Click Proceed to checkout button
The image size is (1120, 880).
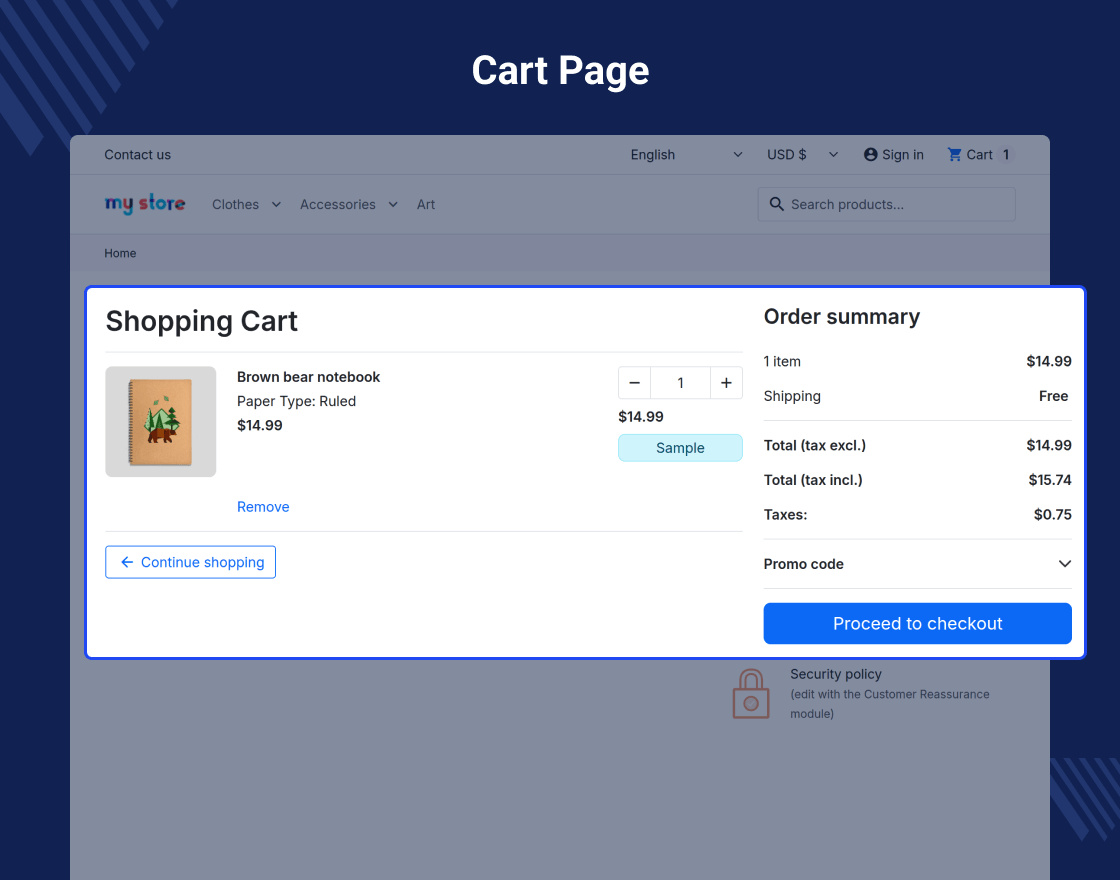click(917, 624)
